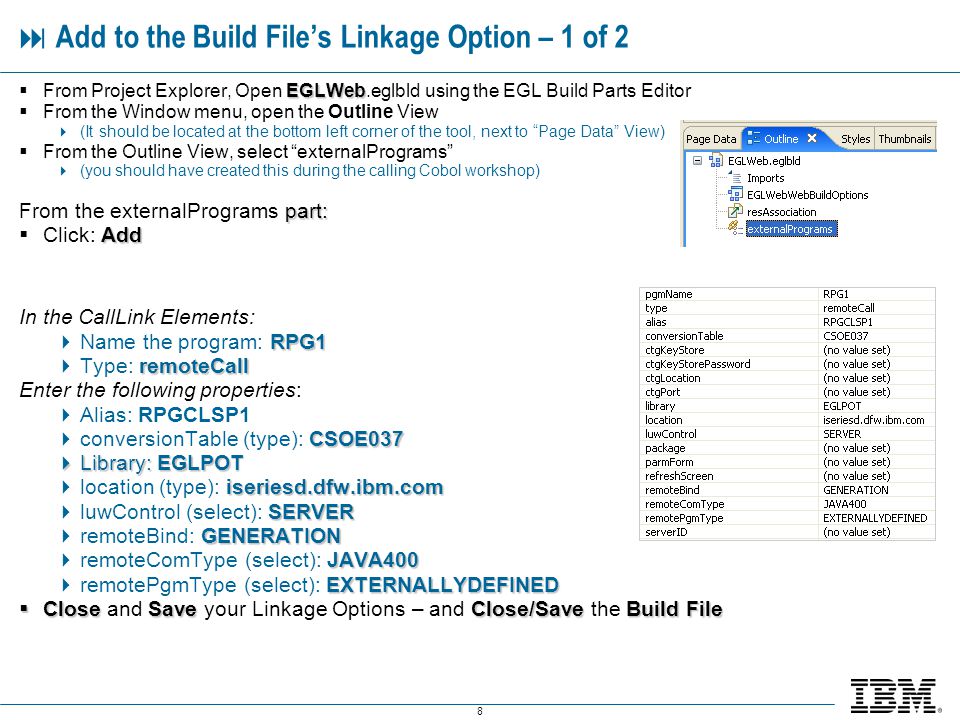Click the conversionTable value CSOE037
960x720 pixels.
(x=877, y=336)
